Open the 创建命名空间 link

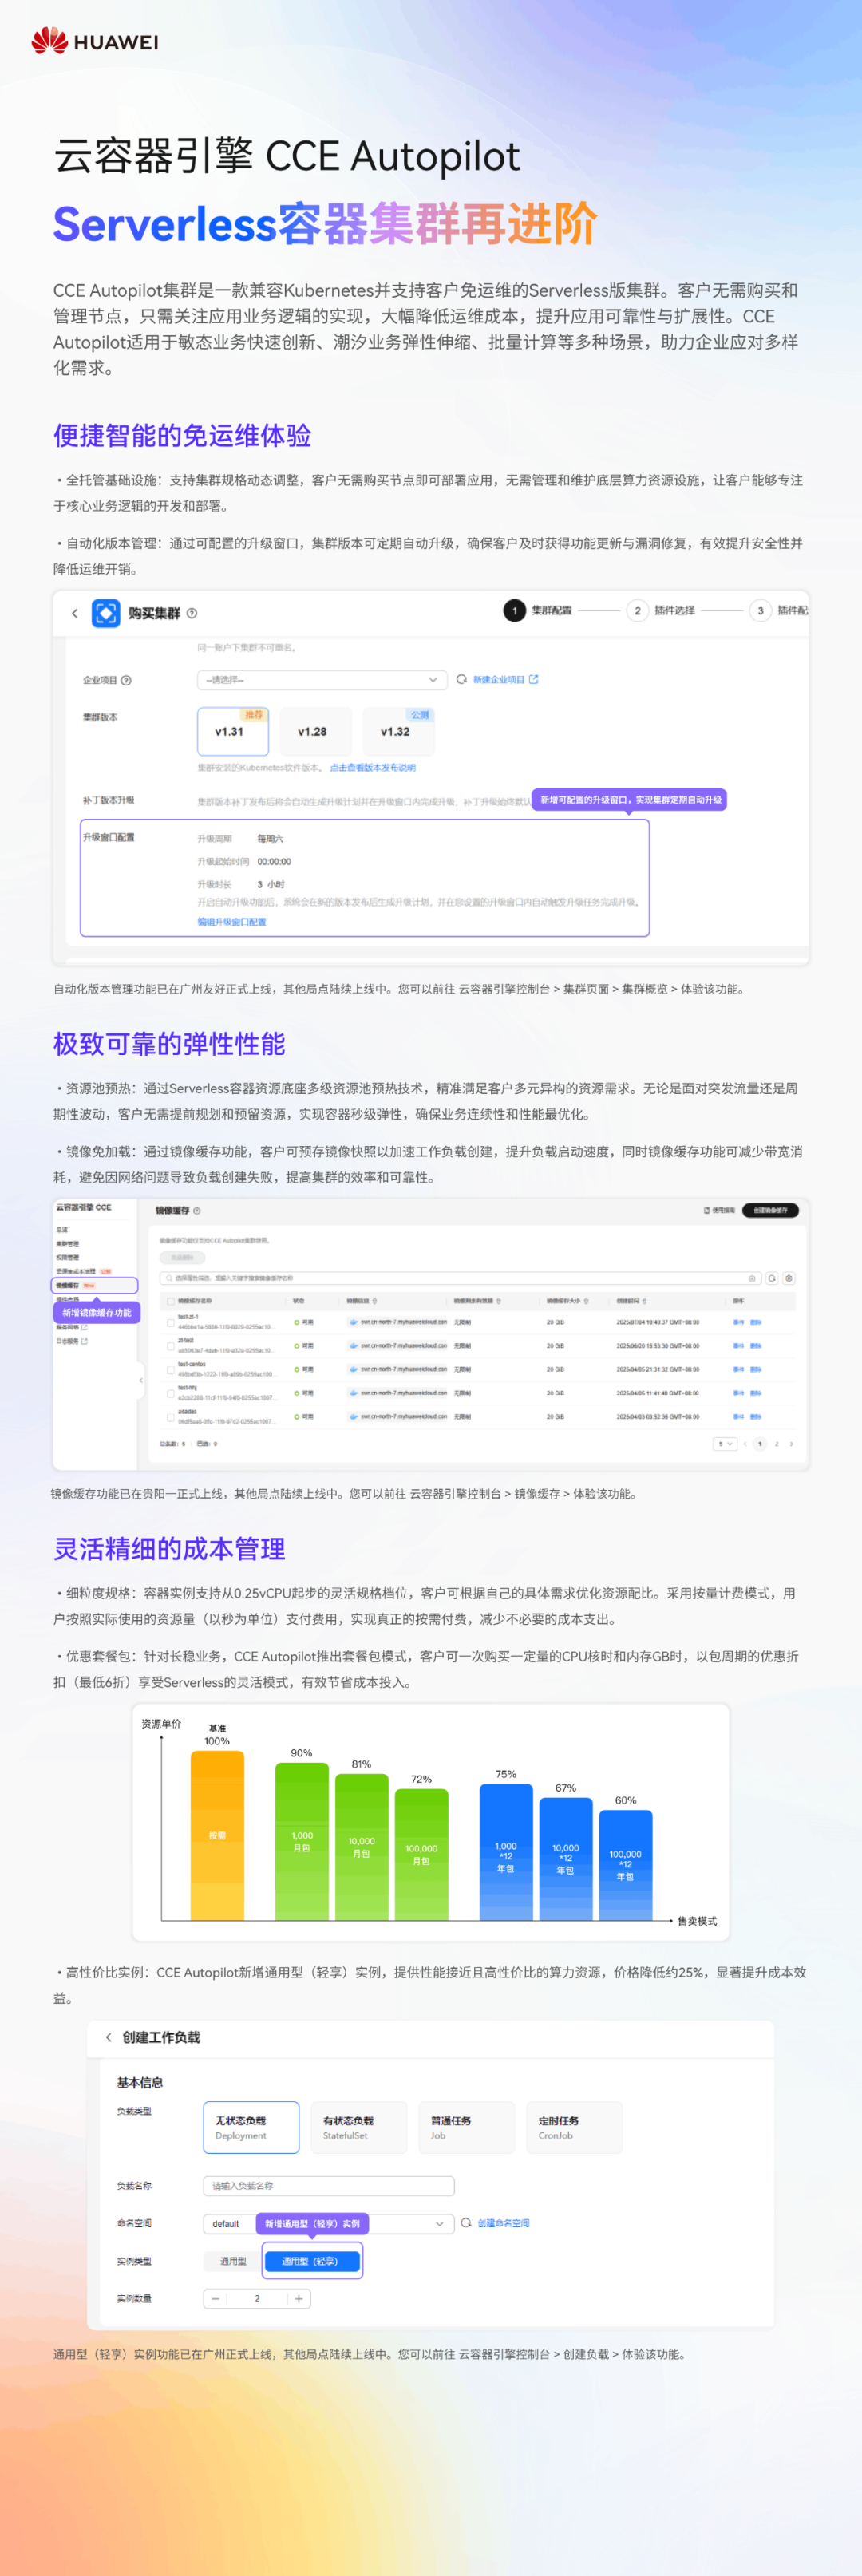tap(503, 2223)
